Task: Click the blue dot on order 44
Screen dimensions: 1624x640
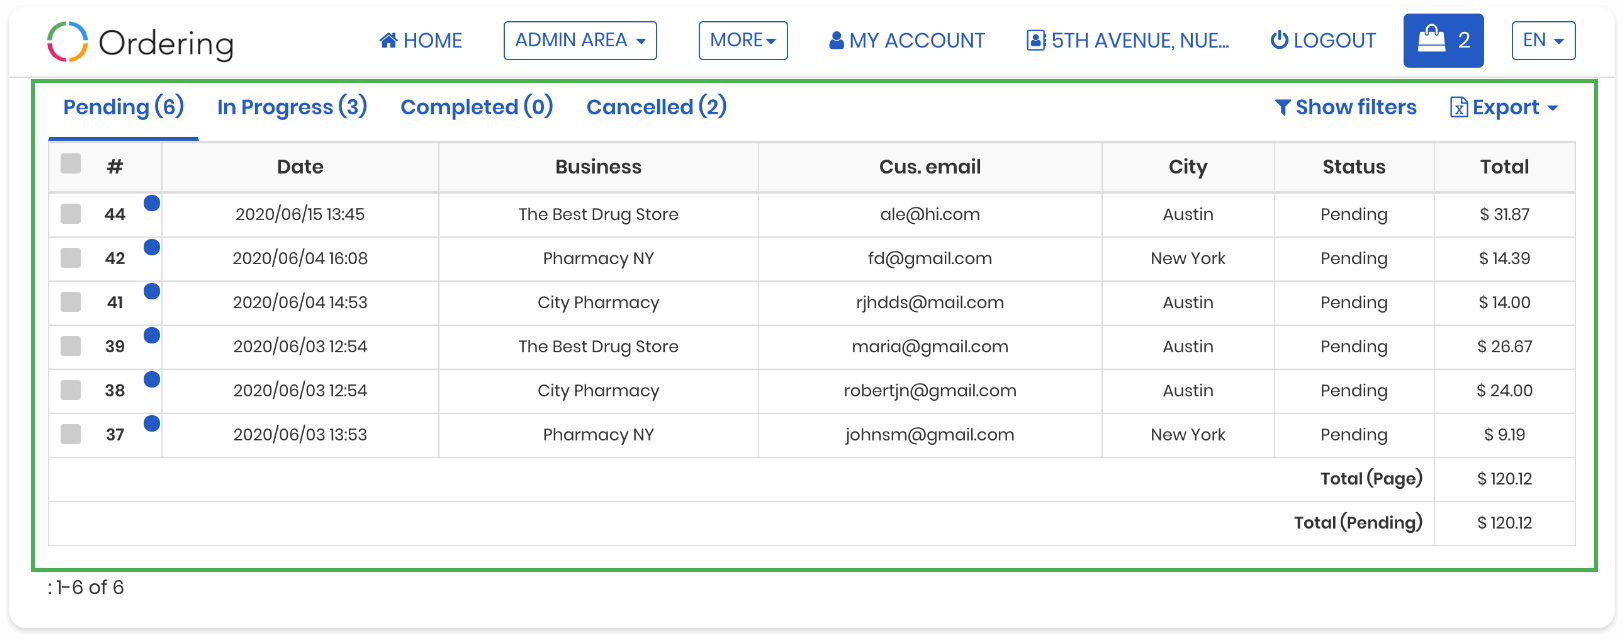Action: [152, 203]
